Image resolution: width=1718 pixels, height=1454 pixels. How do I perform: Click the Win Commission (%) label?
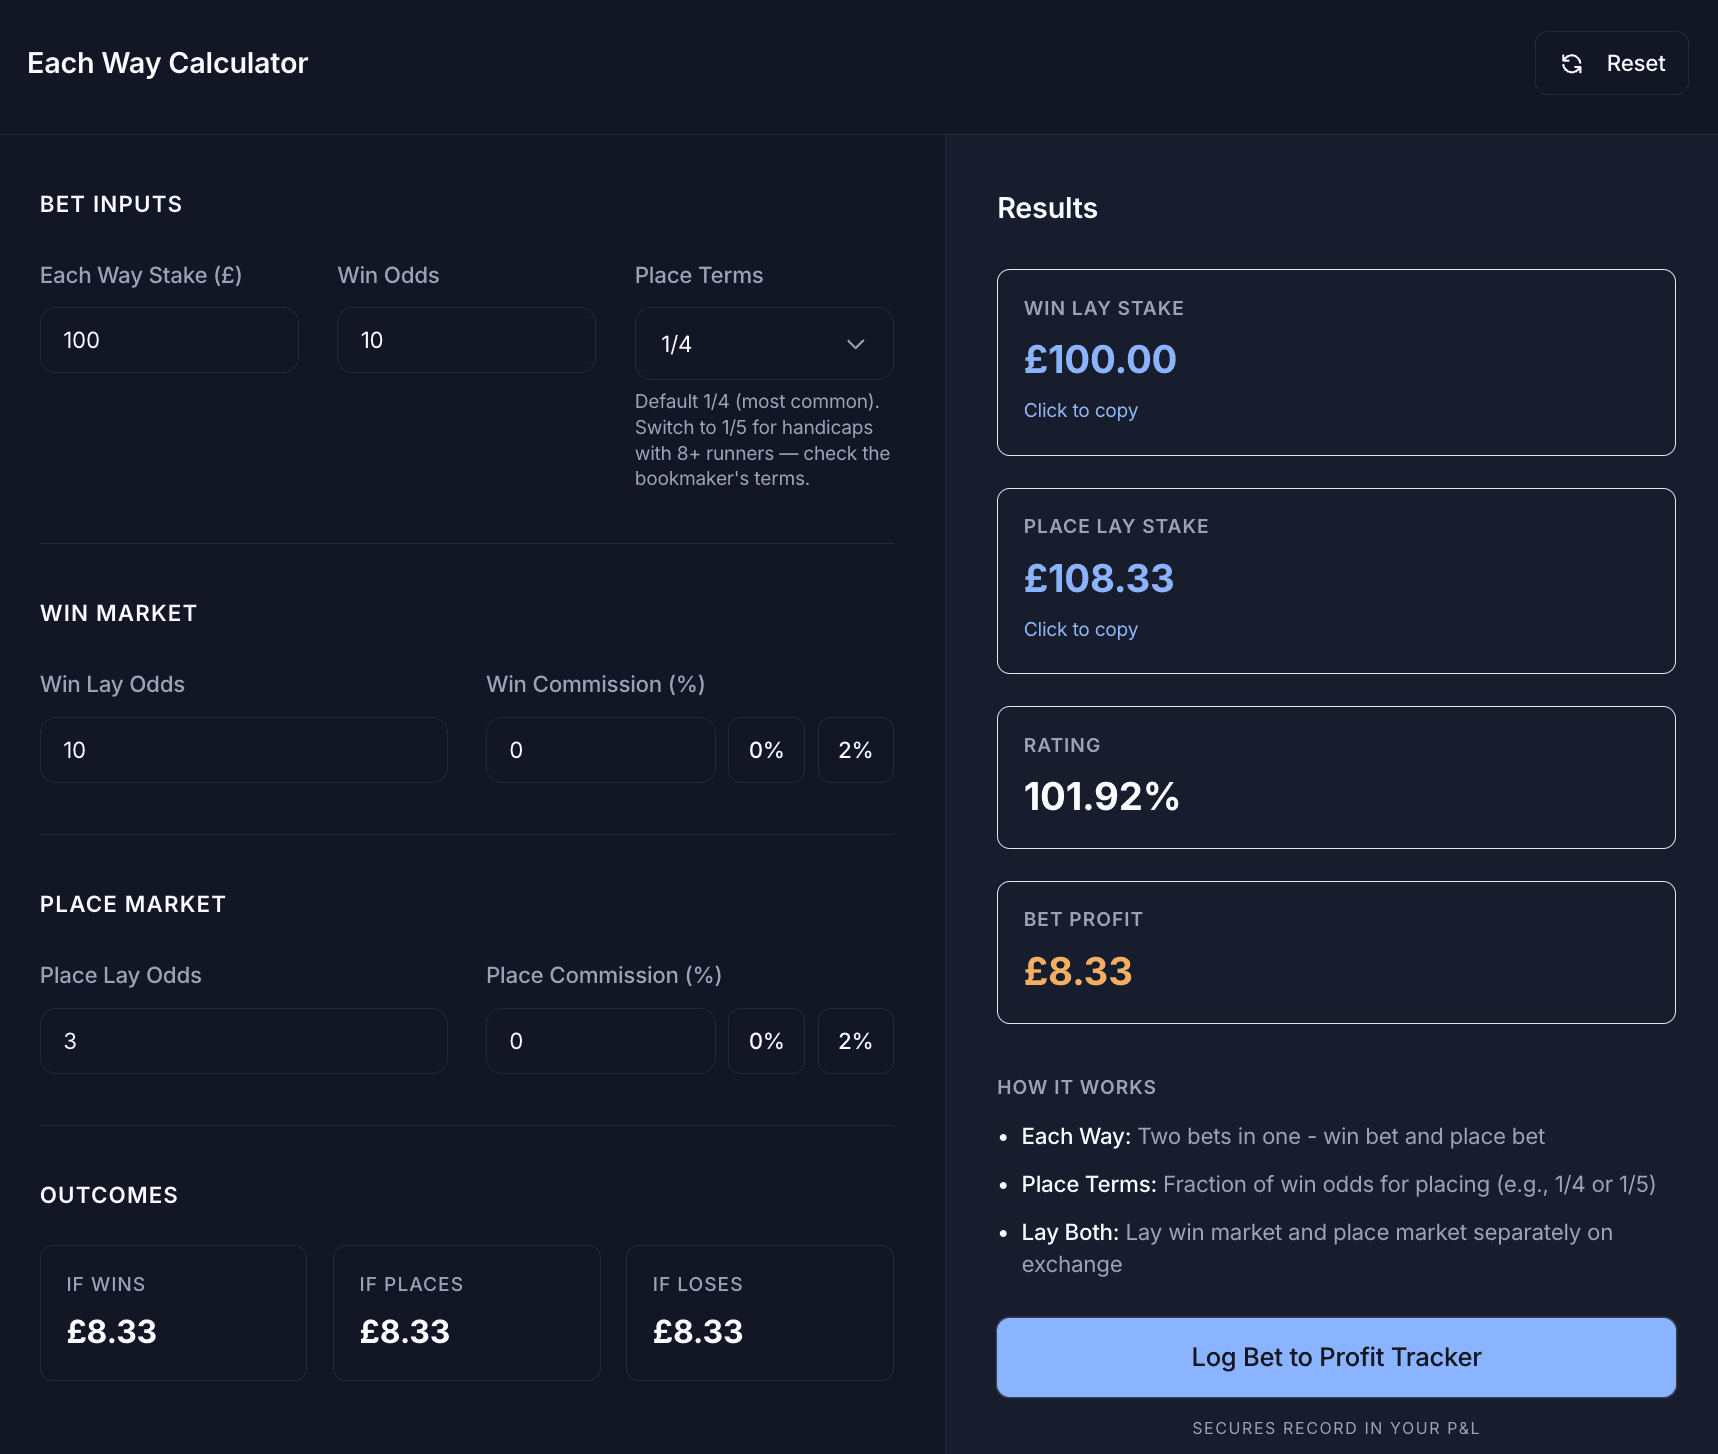pos(595,684)
